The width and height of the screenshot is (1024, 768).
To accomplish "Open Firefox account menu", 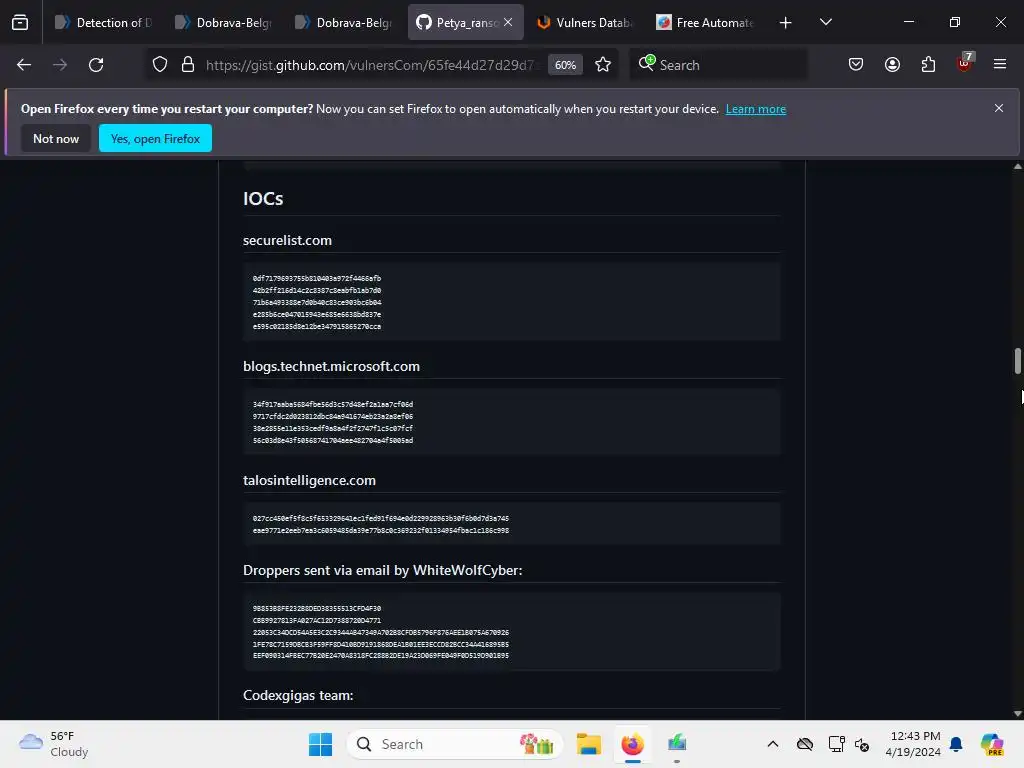I will [x=892, y=65].
